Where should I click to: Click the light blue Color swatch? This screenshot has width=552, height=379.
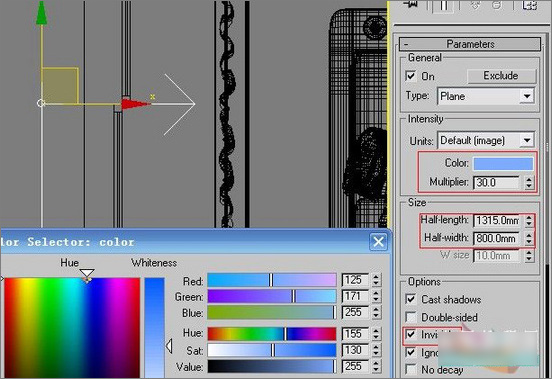(503, 164)
